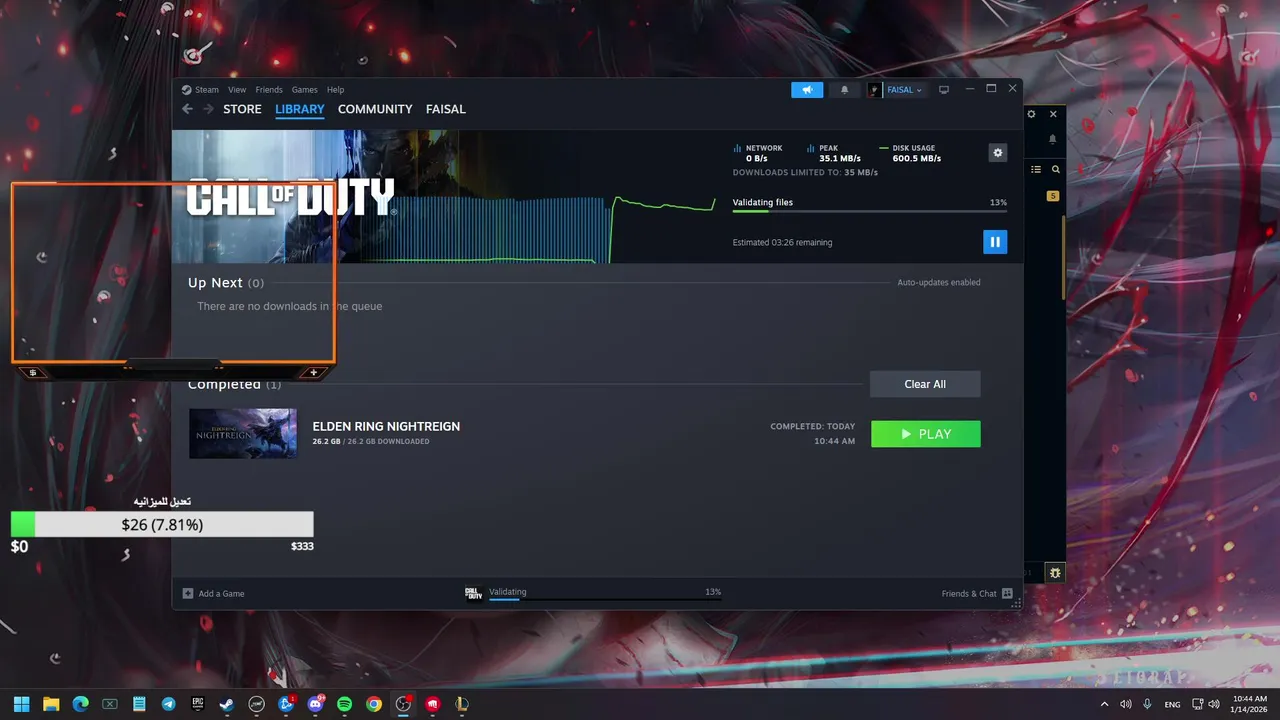1280x720 pixels.
Task: Click the Call of Duty icon in footer
Action: (474, 593)
